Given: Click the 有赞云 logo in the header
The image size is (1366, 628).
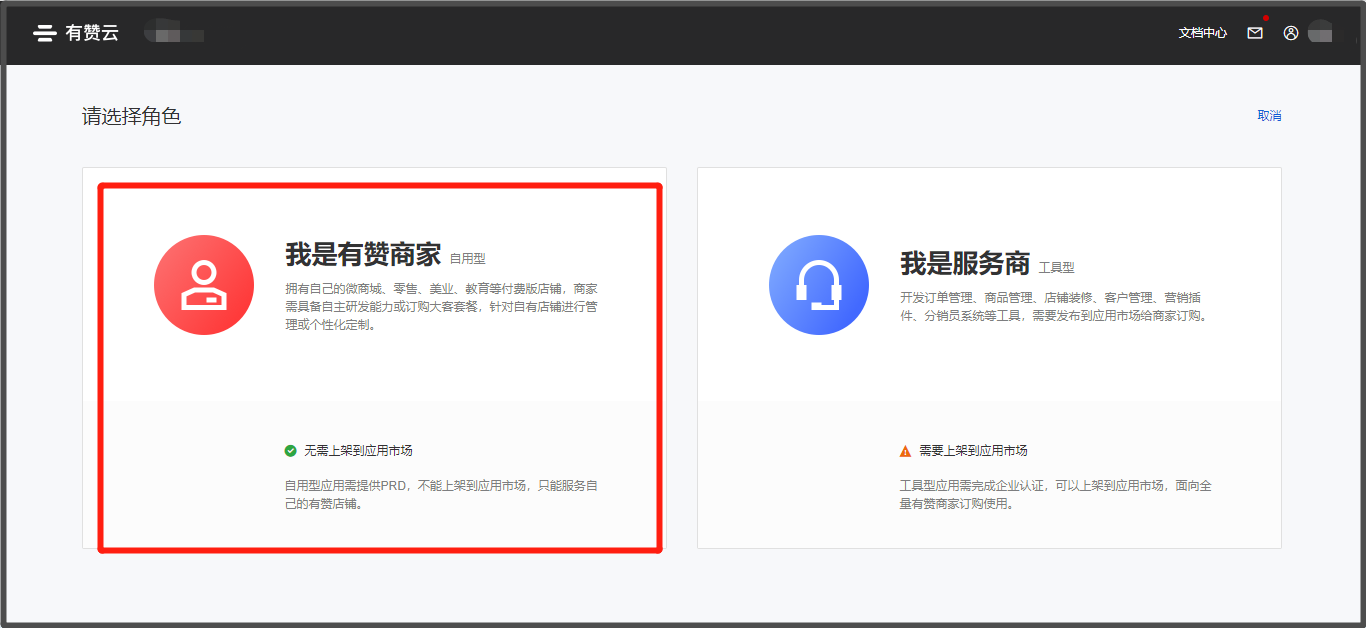Looking at the screenshot, I should pos(76,33).
